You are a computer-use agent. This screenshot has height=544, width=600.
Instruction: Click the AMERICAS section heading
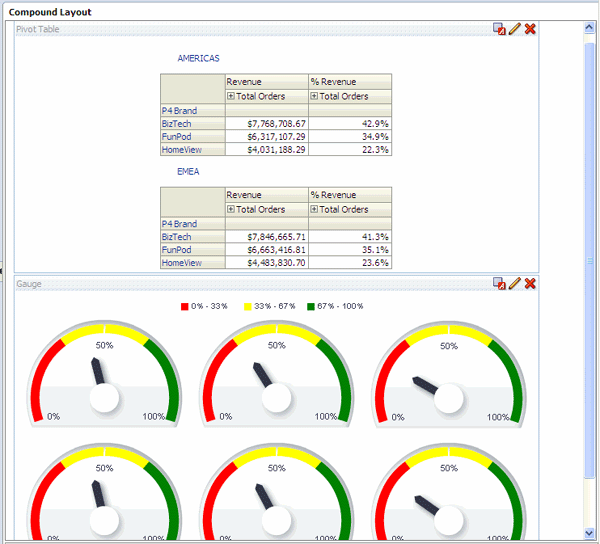click(199, 59)
